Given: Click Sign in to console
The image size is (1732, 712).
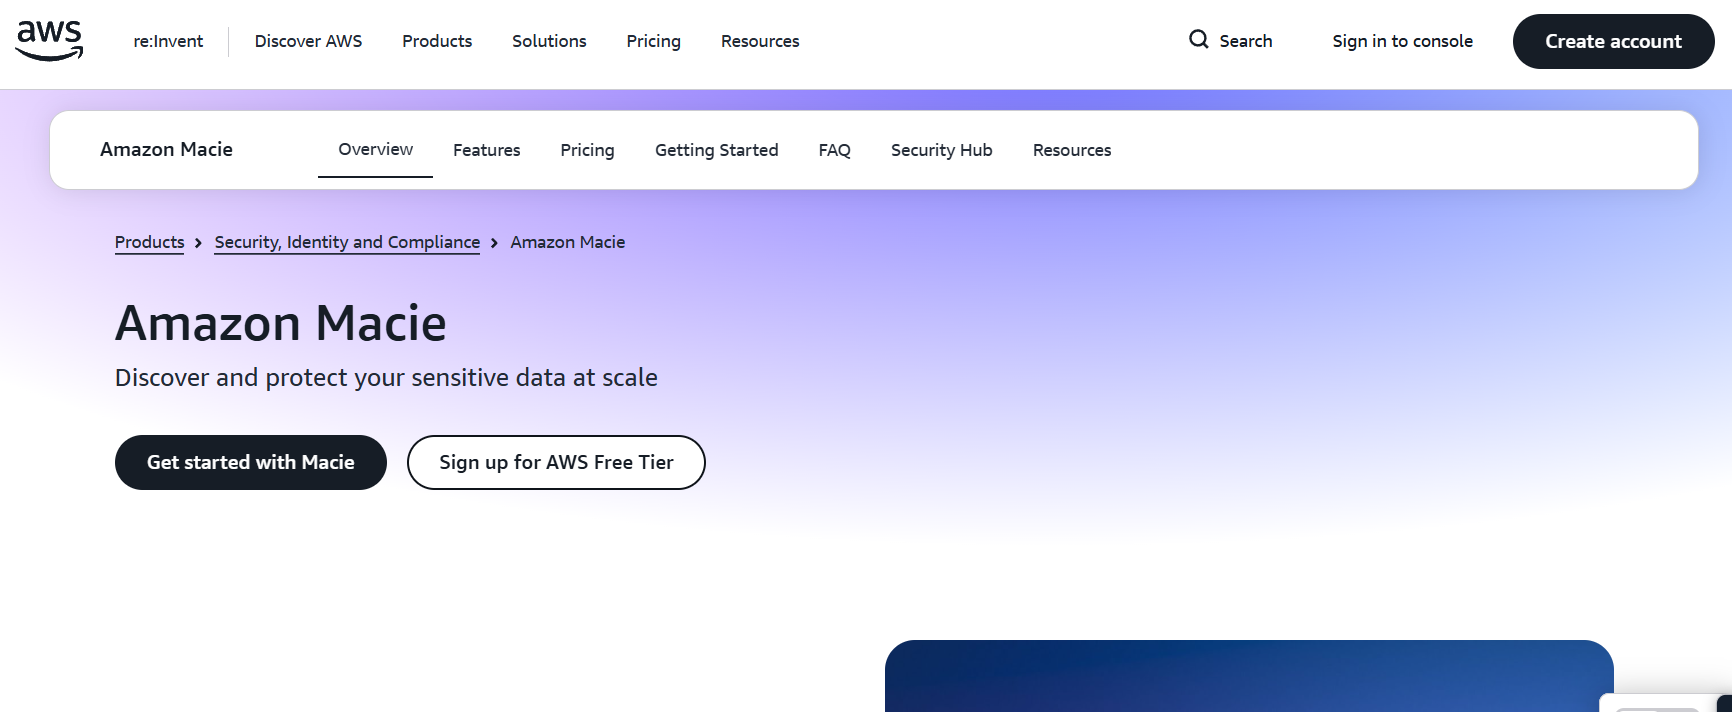Looking at the screenshot, I should coord(1402,41).
